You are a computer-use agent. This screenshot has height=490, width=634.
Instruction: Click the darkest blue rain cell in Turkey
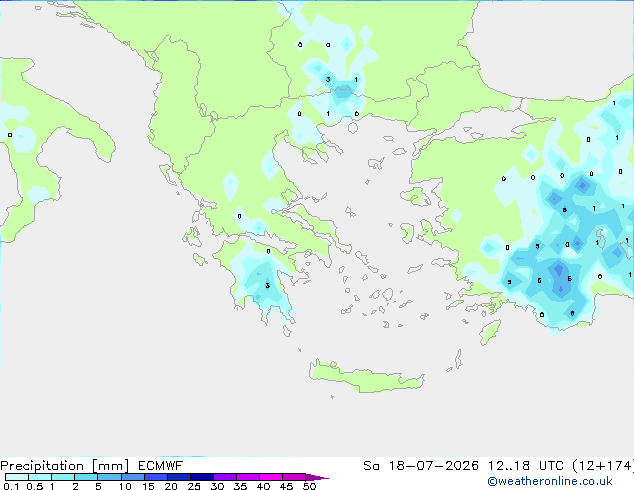click(559, 270)
